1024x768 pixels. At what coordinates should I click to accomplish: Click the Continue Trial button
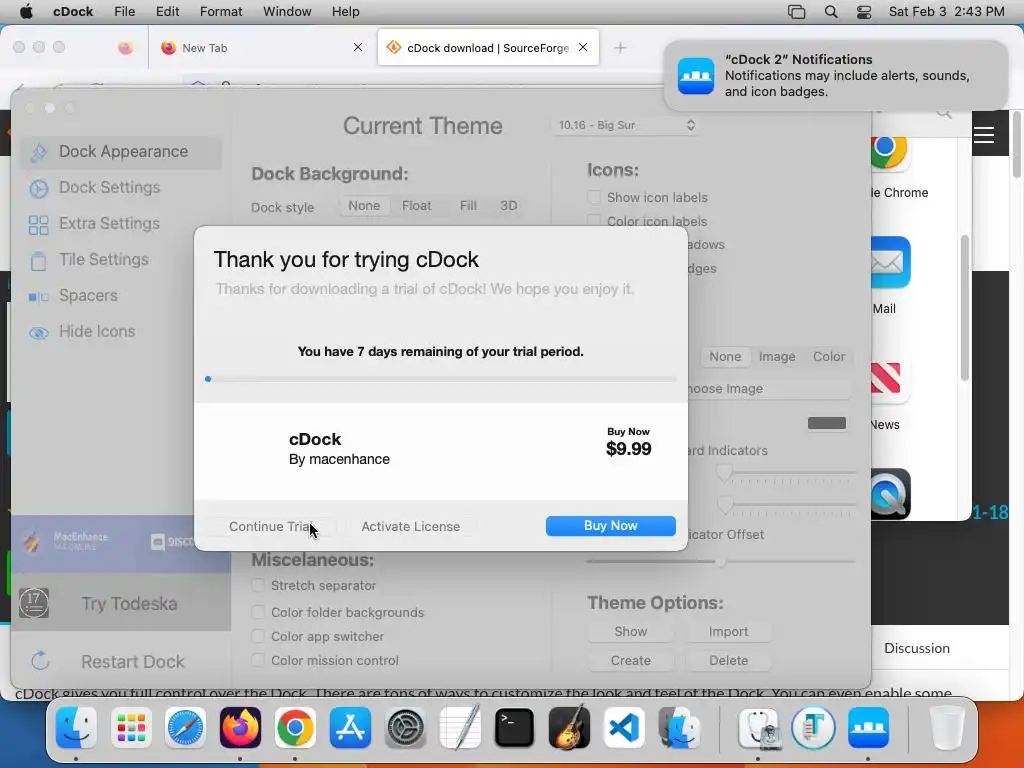(x=271, y=526)
